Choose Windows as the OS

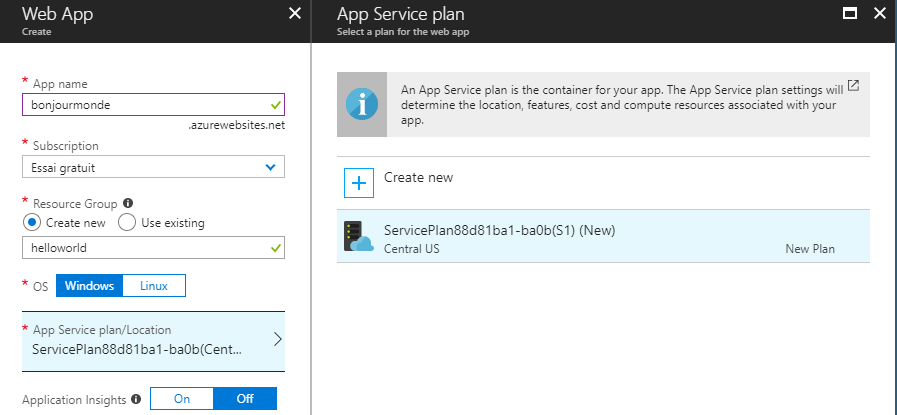pos(90,286)
